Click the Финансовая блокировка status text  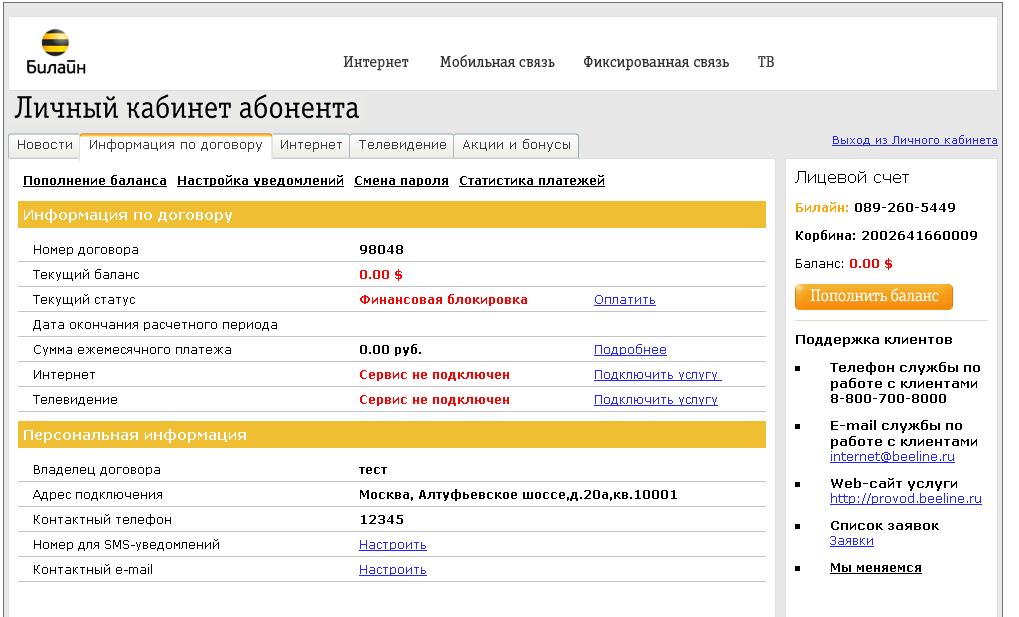coord(443,300)
